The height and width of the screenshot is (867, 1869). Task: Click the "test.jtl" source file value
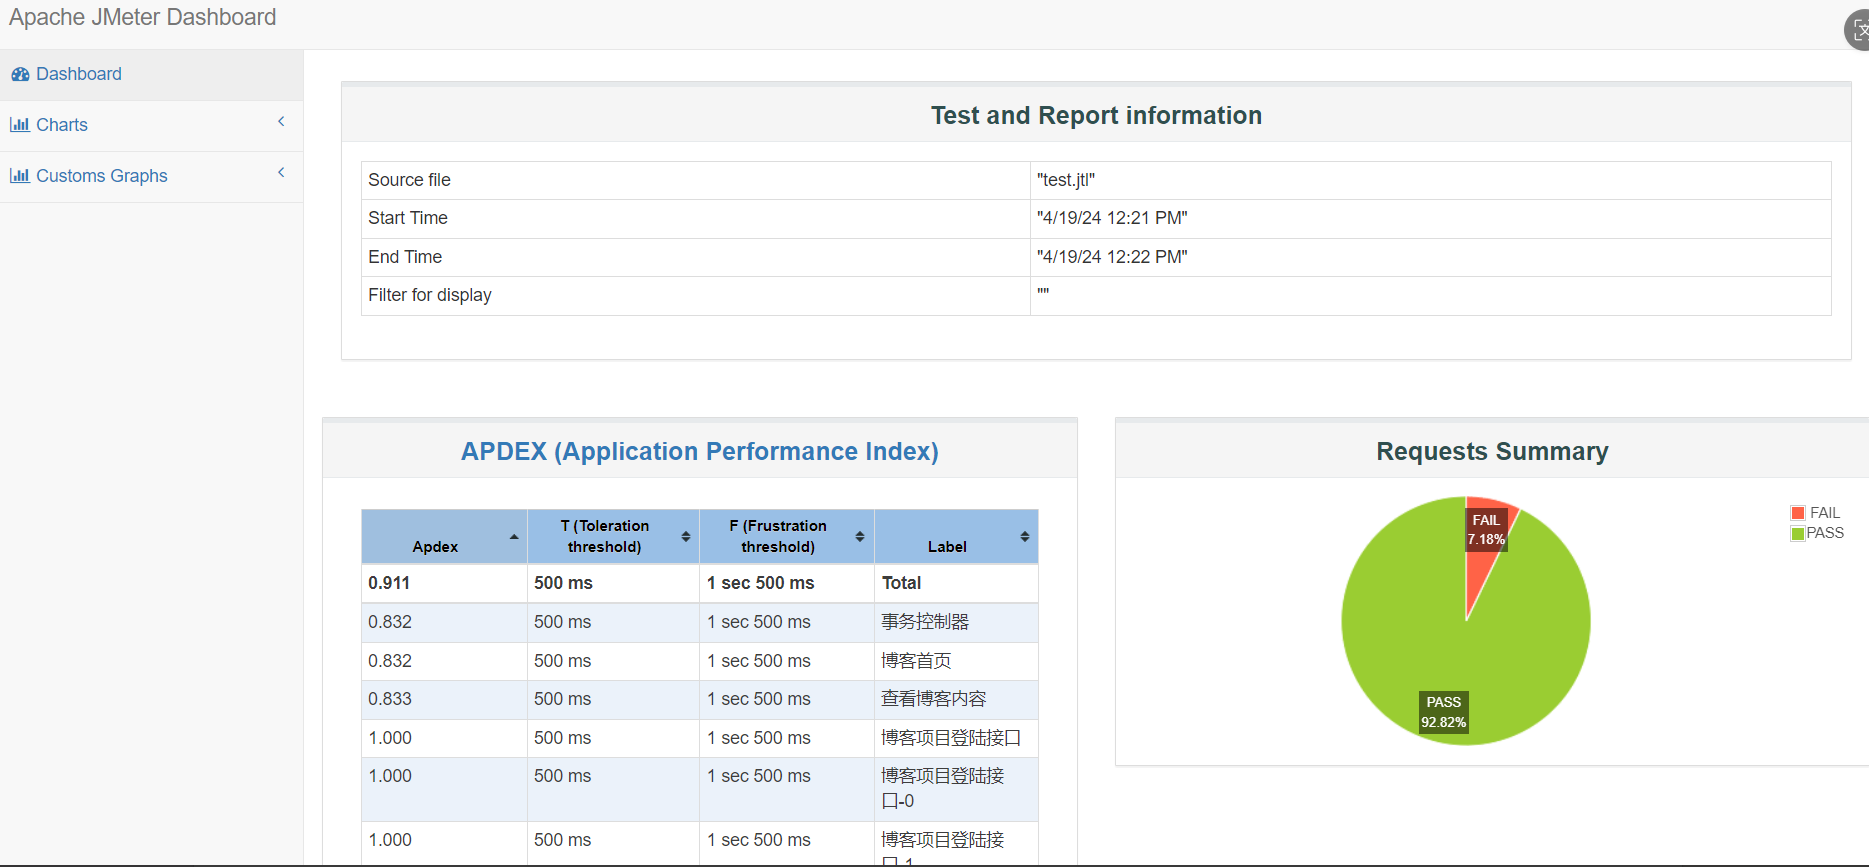tap(1066, 180)
